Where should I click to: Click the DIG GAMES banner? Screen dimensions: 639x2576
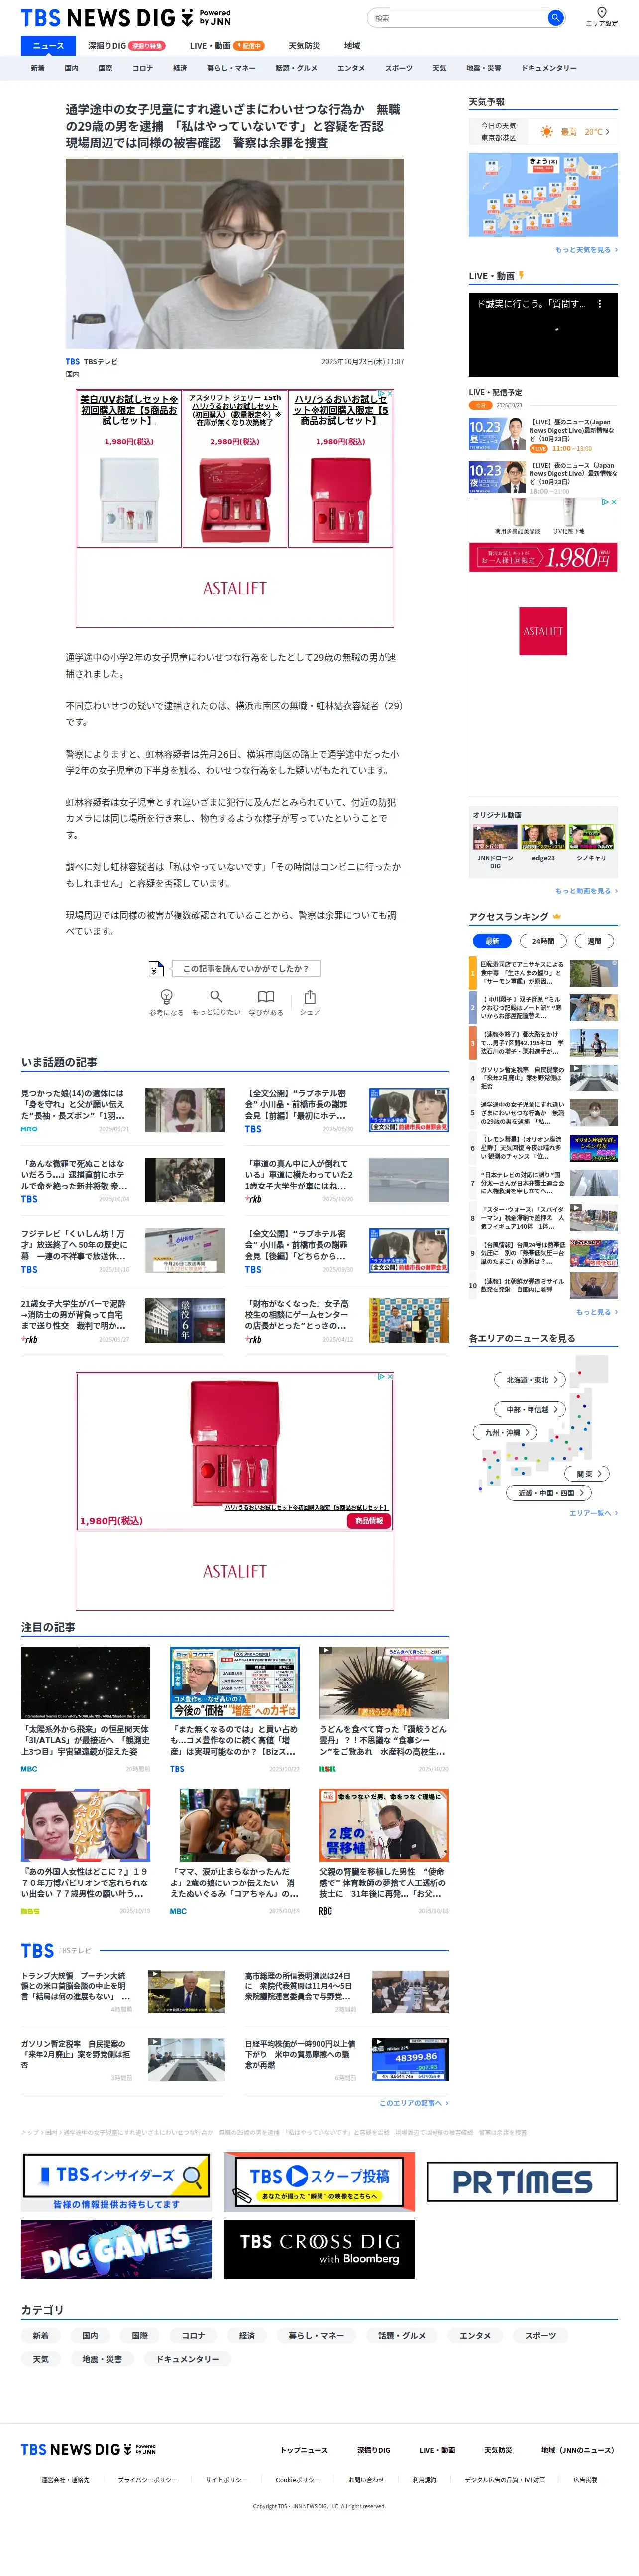click(116, 2249)
